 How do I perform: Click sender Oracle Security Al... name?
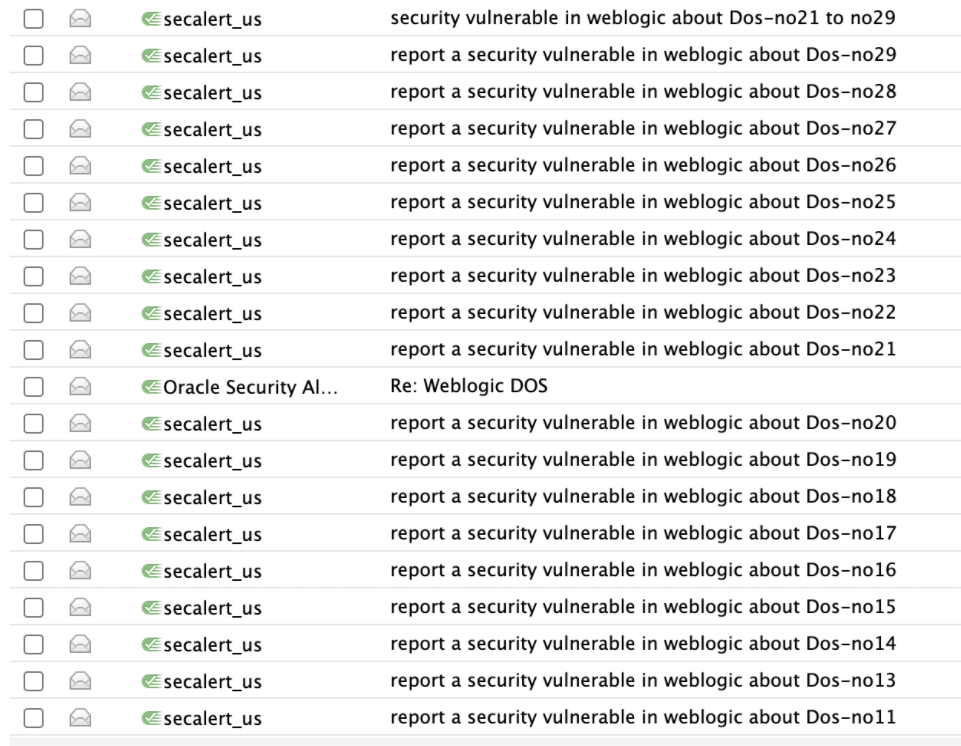click(250, 387)
